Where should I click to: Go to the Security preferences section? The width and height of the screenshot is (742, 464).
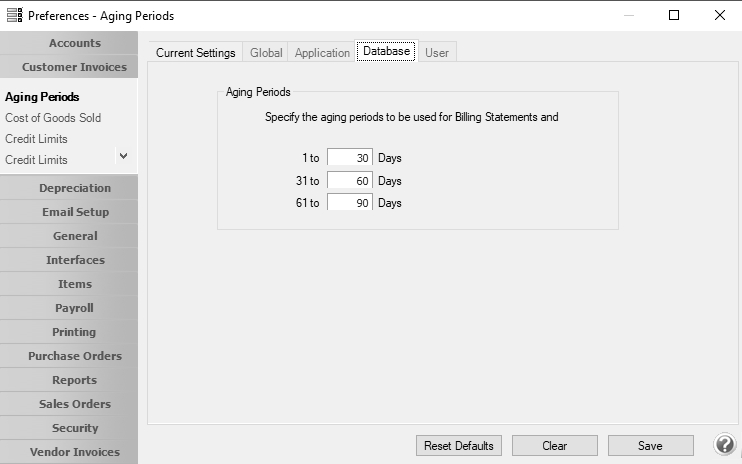pos(74,428)
